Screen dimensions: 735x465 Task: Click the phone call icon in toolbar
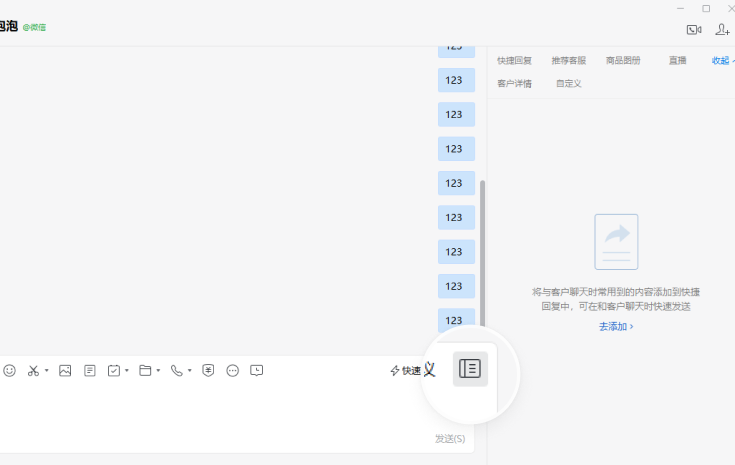[176, 371]
